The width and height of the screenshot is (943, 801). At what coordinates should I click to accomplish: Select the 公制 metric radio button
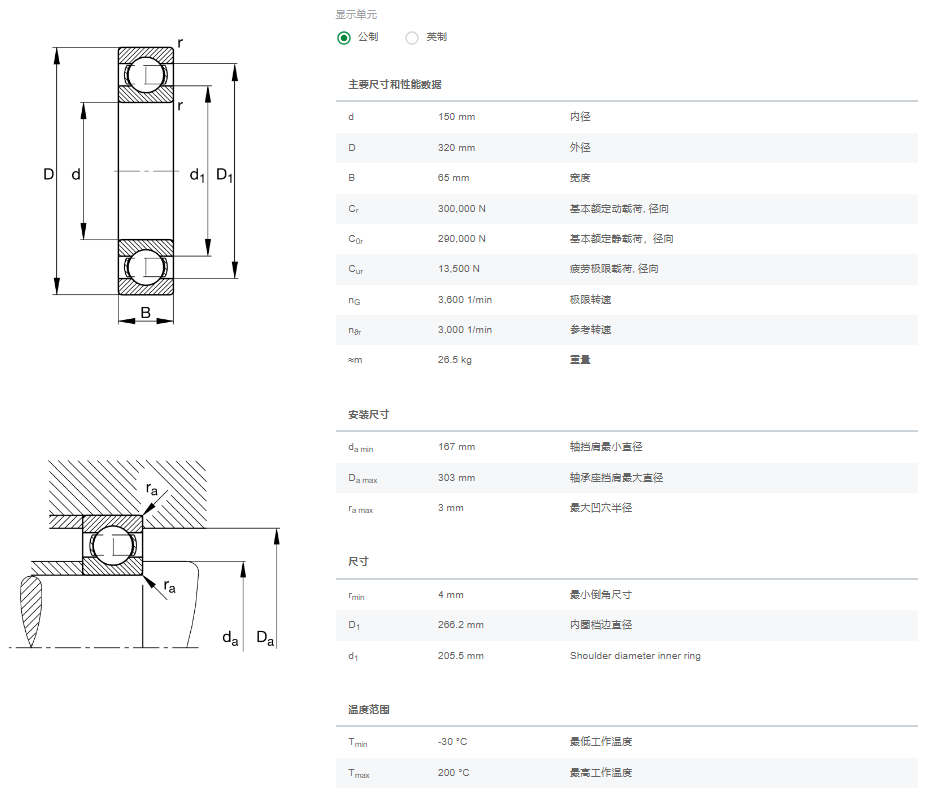[x=344, y=38]
